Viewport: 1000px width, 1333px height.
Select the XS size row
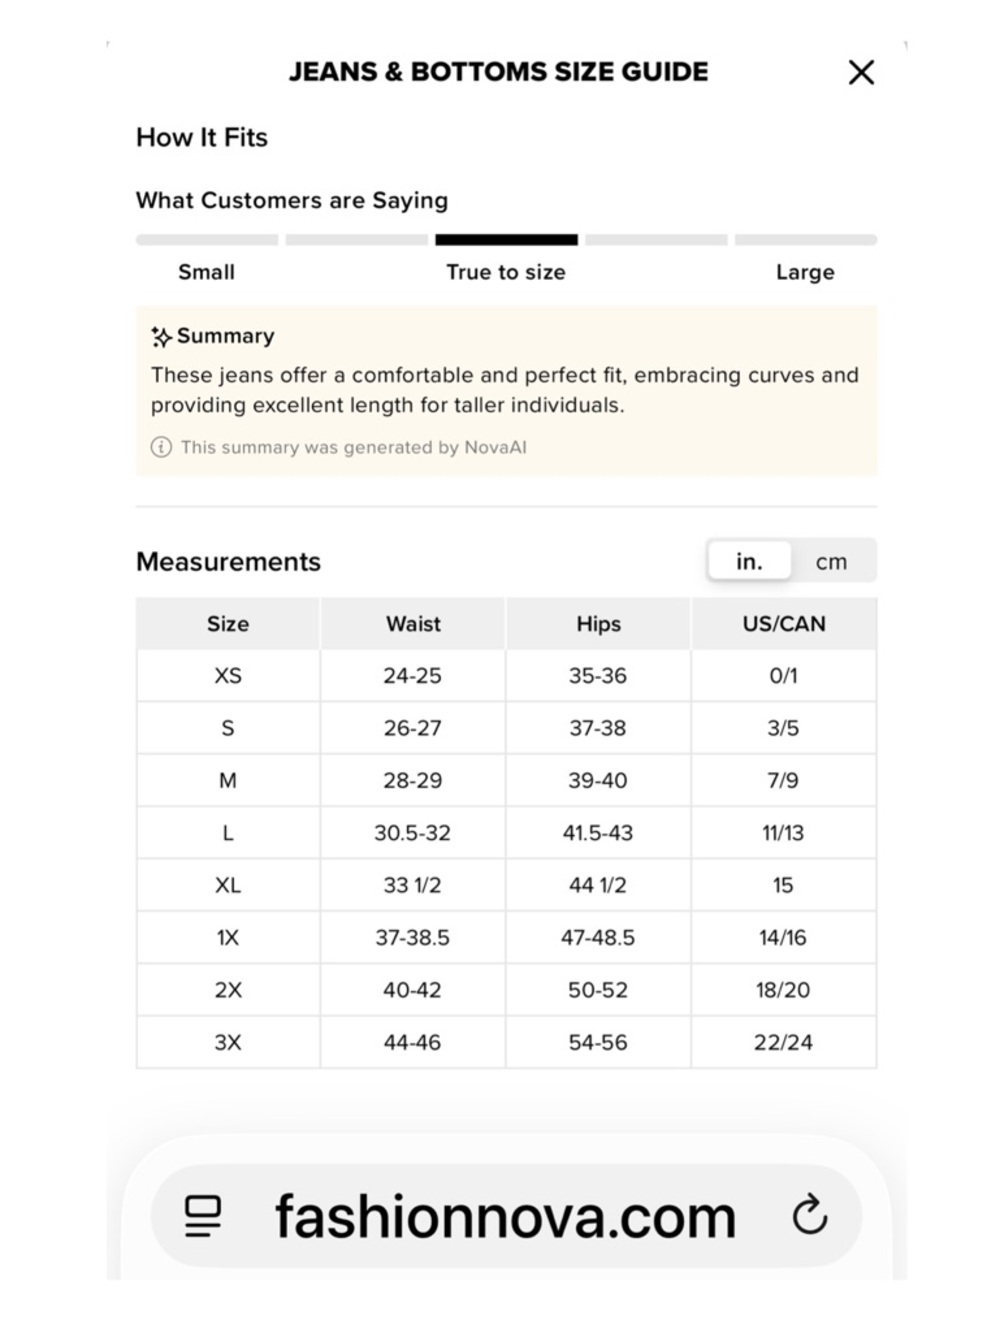(506, 676)
